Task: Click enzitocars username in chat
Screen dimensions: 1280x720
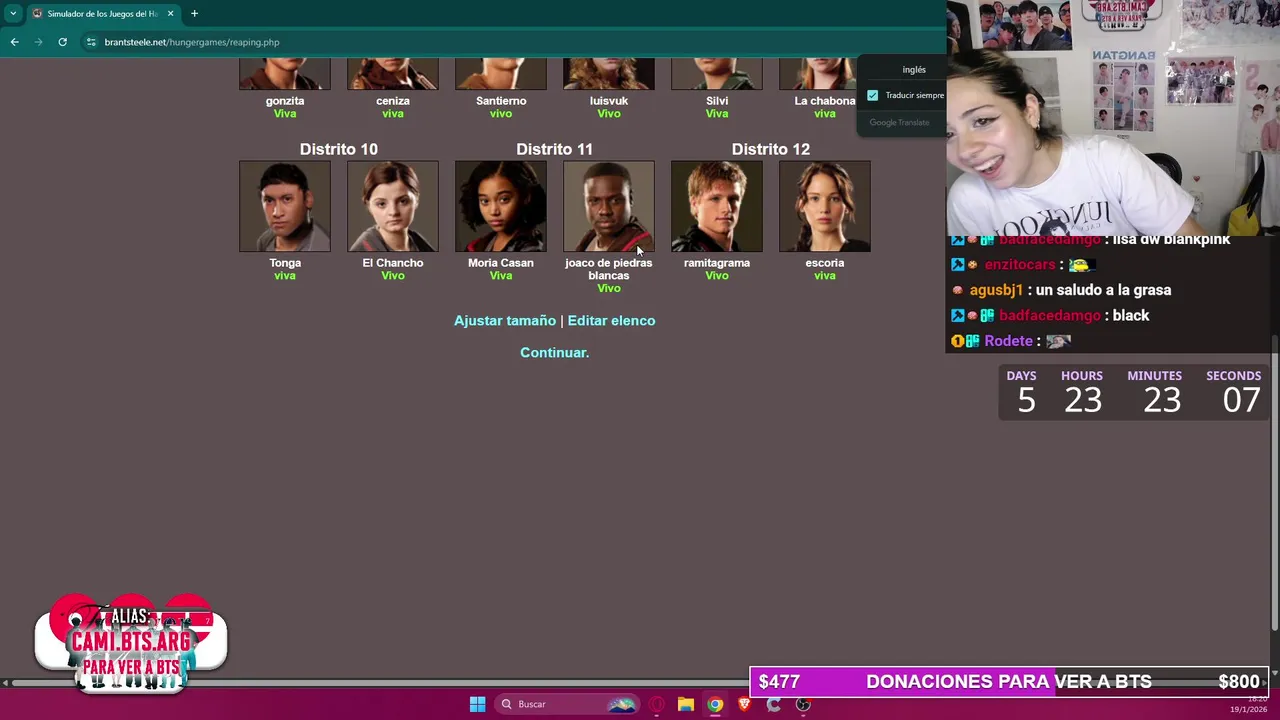Action: tap(1020, 264)
